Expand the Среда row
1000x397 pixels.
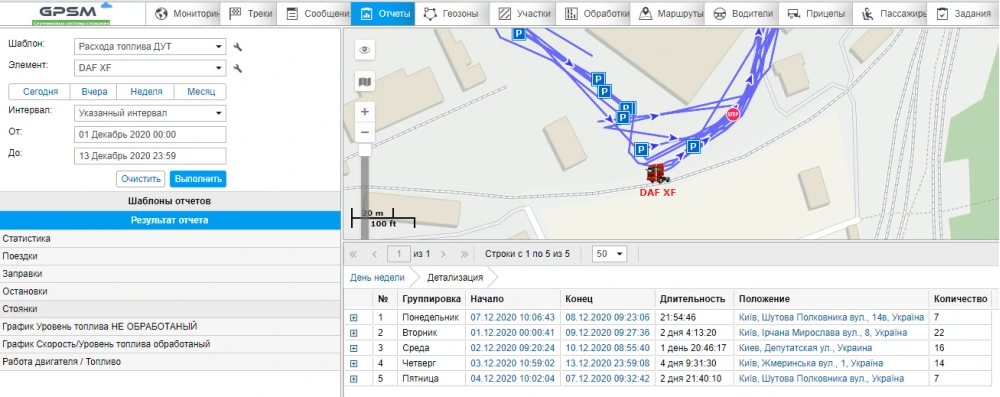pyautogui.click(x=353, y=348)
